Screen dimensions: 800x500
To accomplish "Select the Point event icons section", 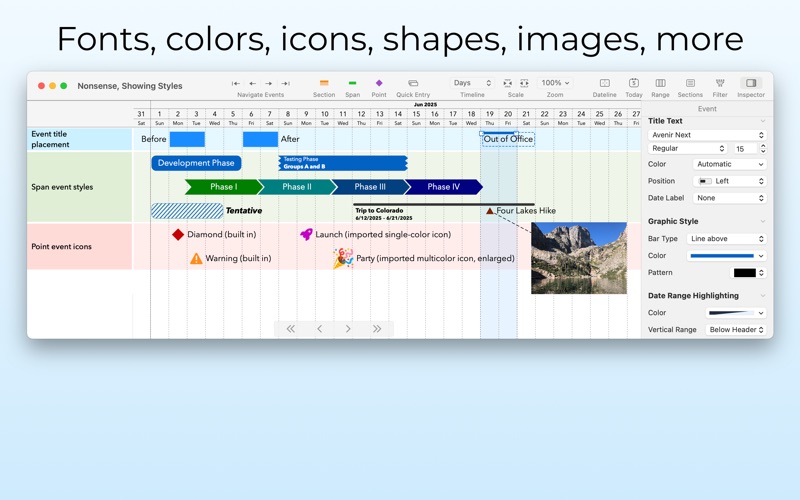I will click(80, 246).
